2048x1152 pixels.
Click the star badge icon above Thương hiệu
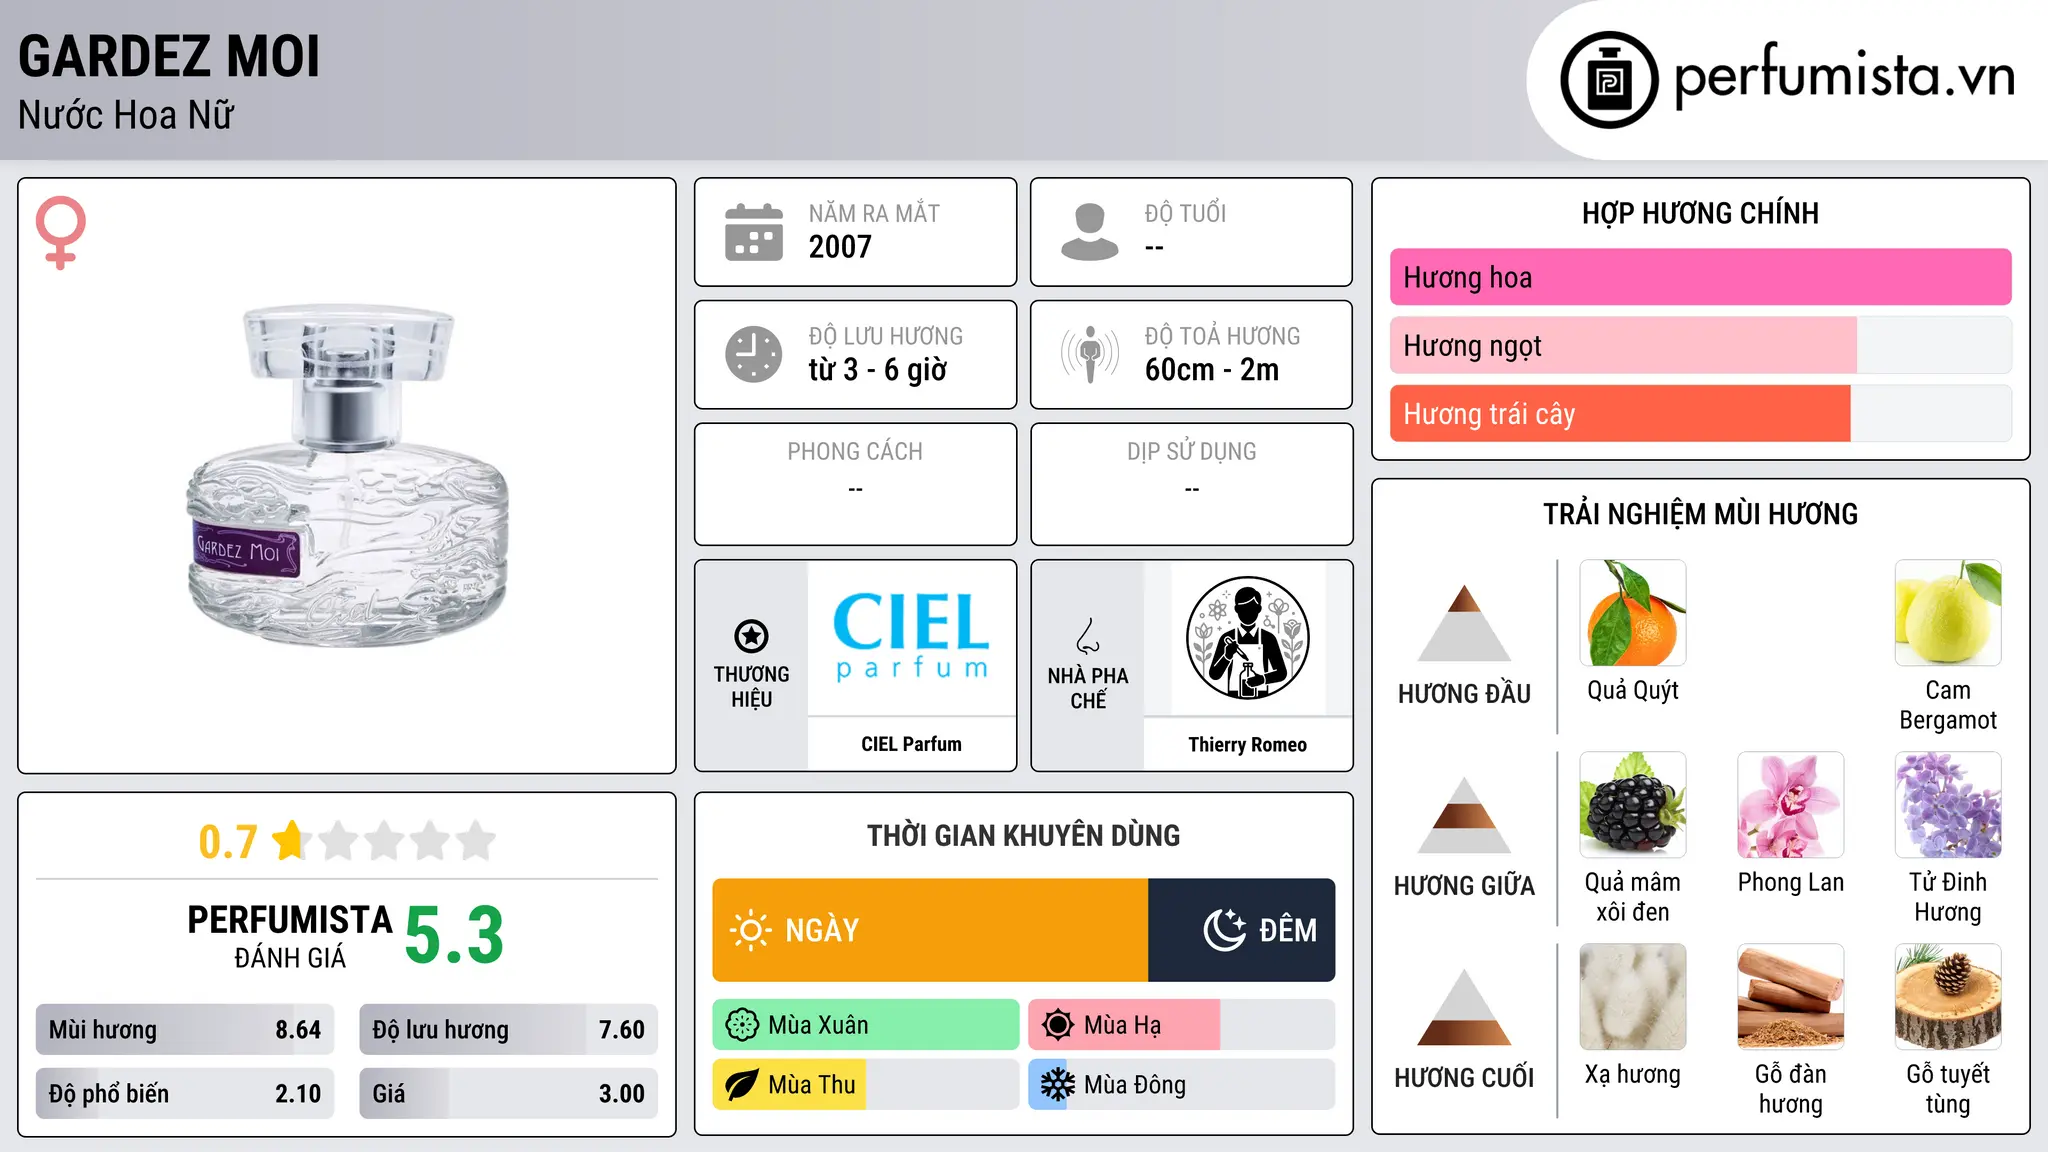tap(751, 636)
